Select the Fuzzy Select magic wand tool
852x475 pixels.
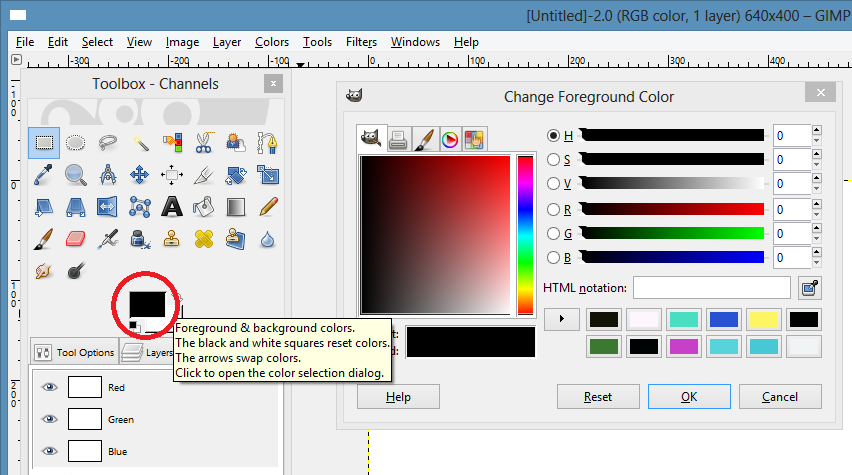(140, 143)
